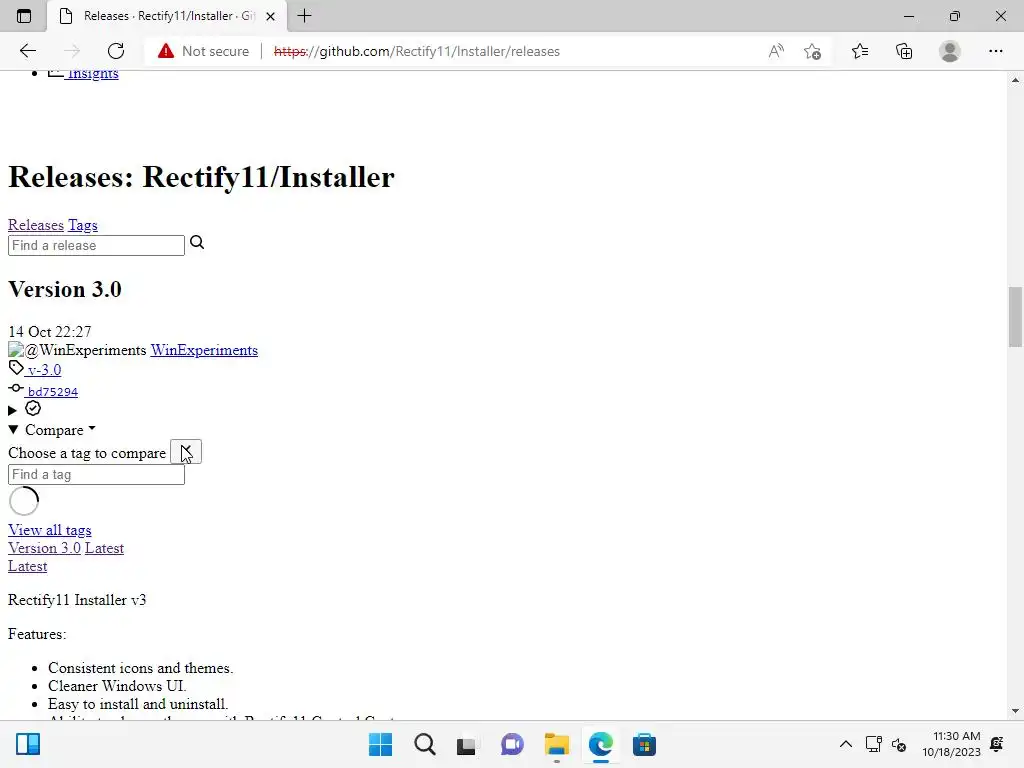The image size is (1024, 768).
Task: Open the Chat app on taskbar
Action: pos(512,744)
